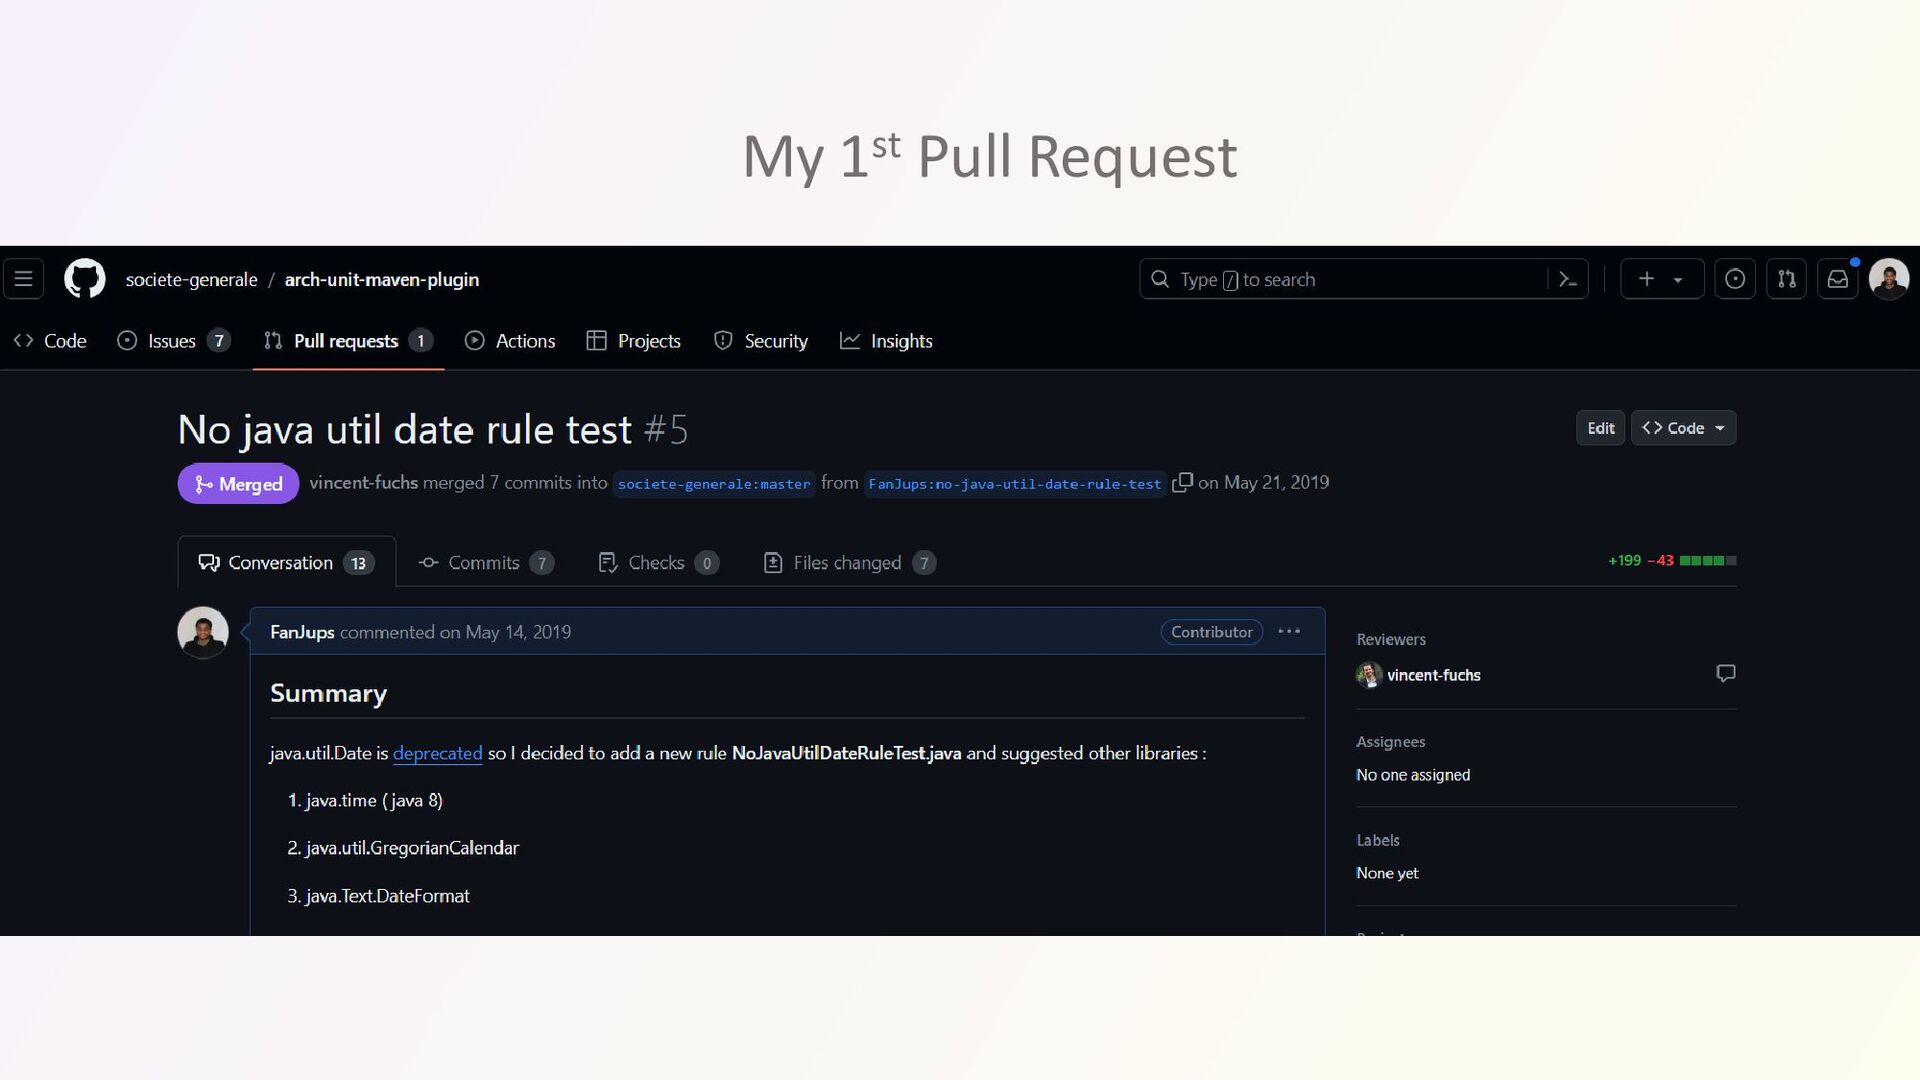Click list item java.Text.DateFormat
This screenshot has width=1920, height=1080.
click(387, 896)
